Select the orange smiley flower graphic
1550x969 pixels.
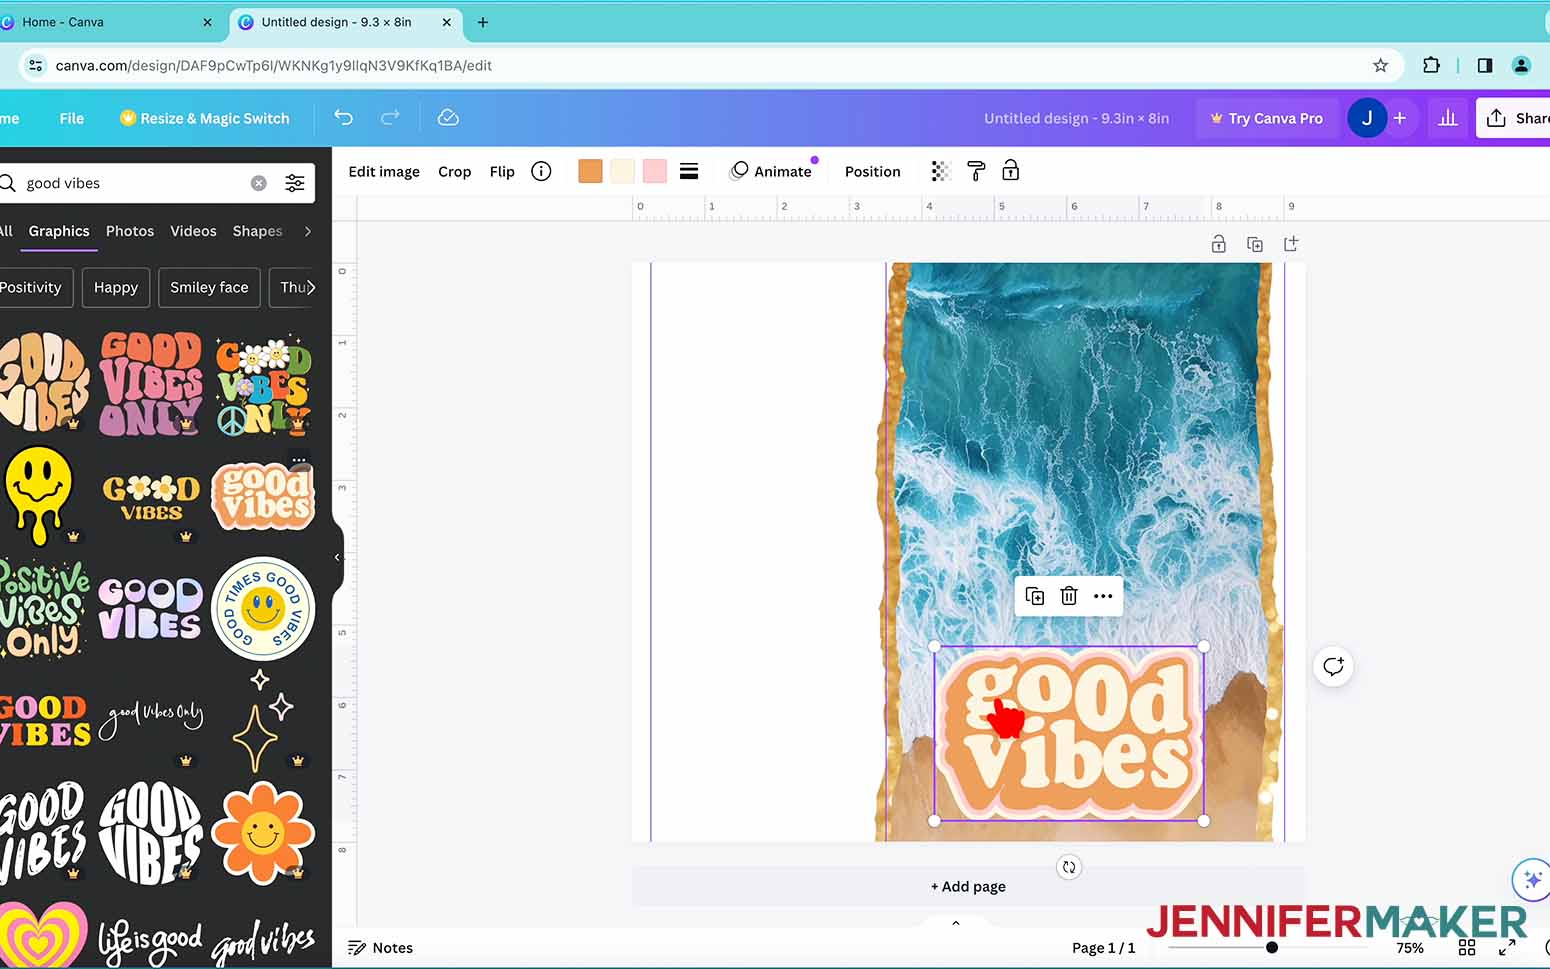click(262, 833)
